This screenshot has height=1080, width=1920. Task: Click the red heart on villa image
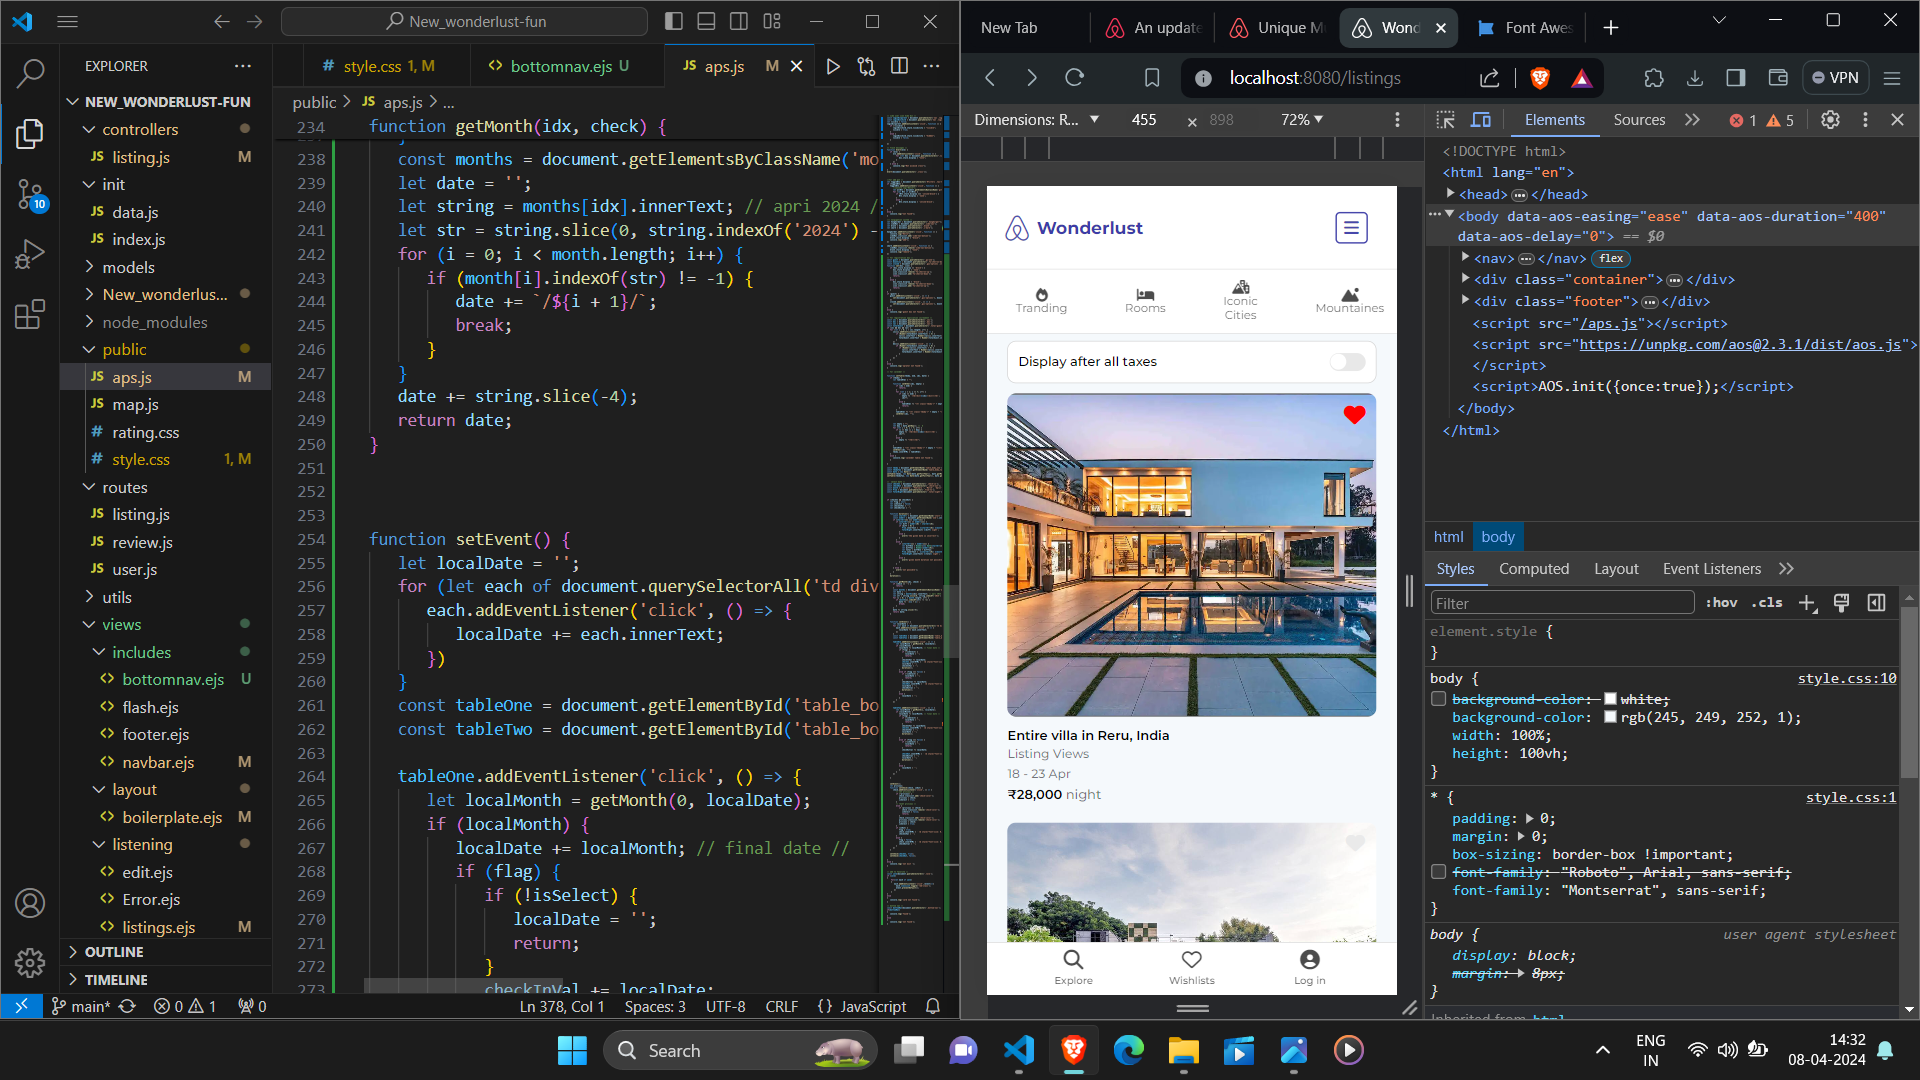(x=1354, y=415)
